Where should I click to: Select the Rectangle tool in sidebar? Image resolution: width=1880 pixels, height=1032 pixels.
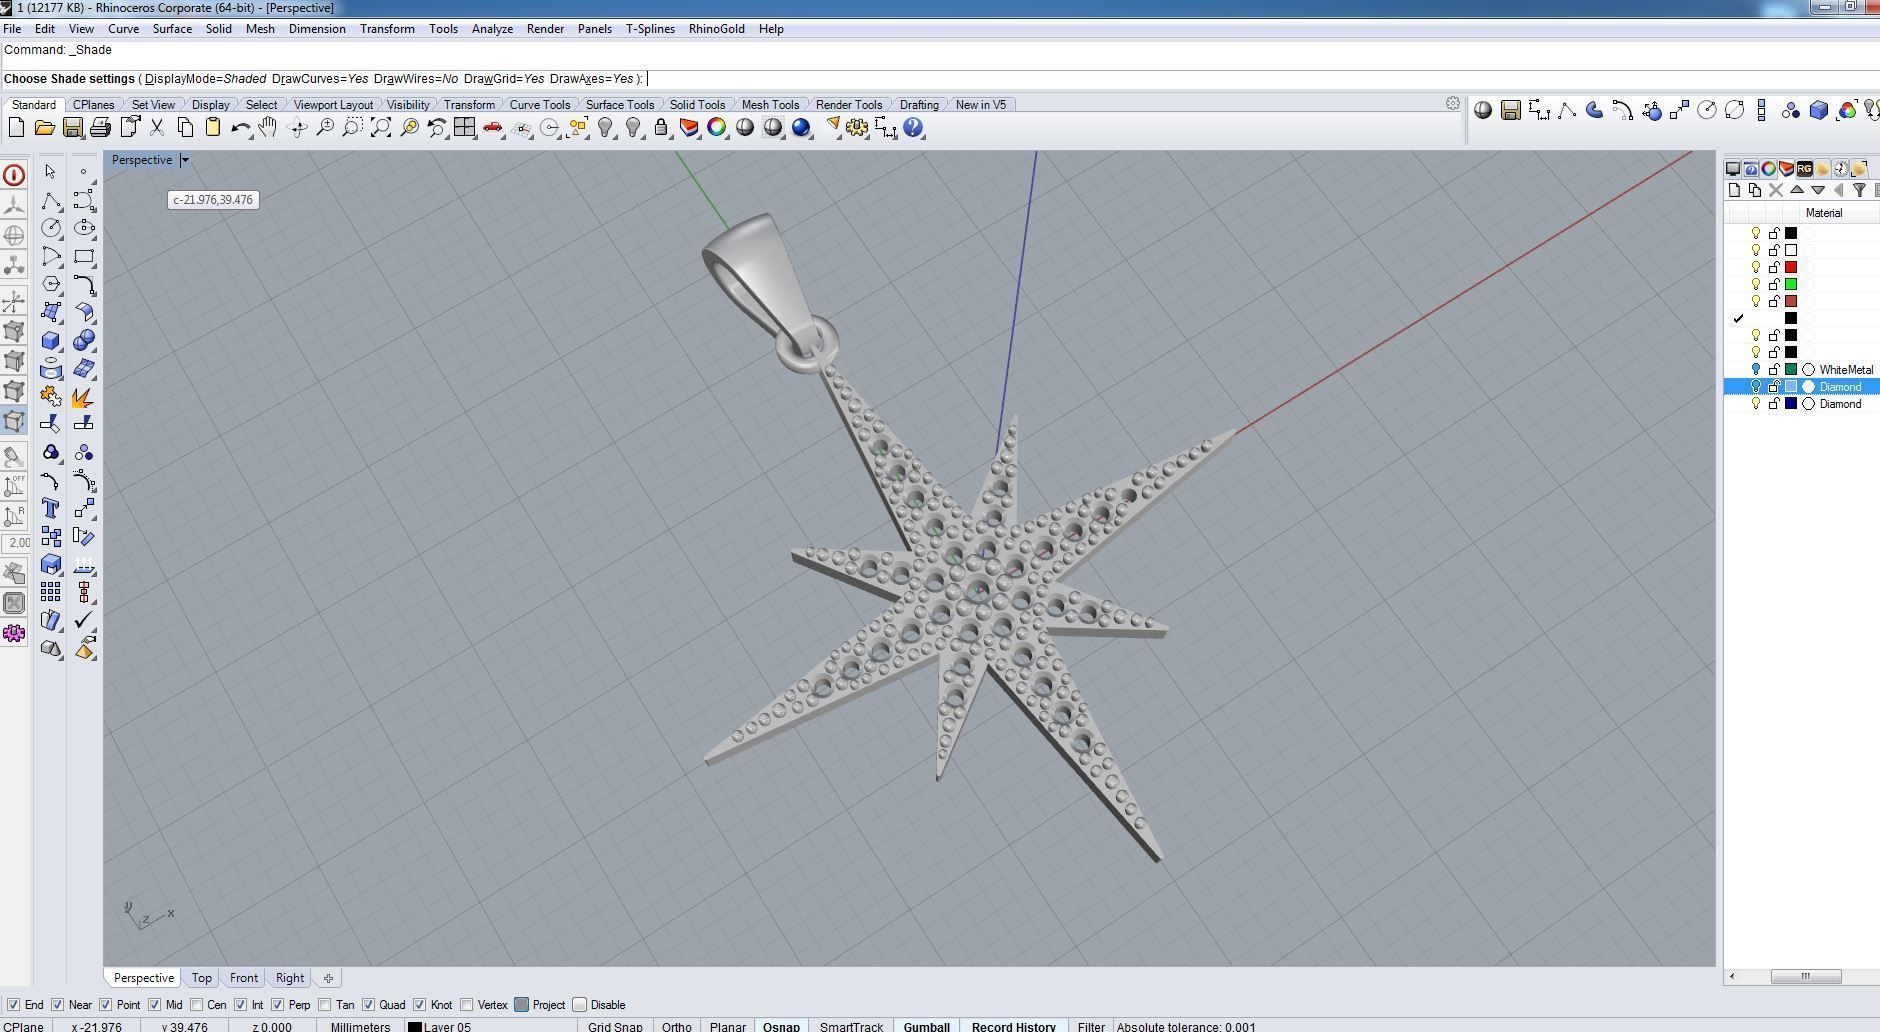click(84, 257)
